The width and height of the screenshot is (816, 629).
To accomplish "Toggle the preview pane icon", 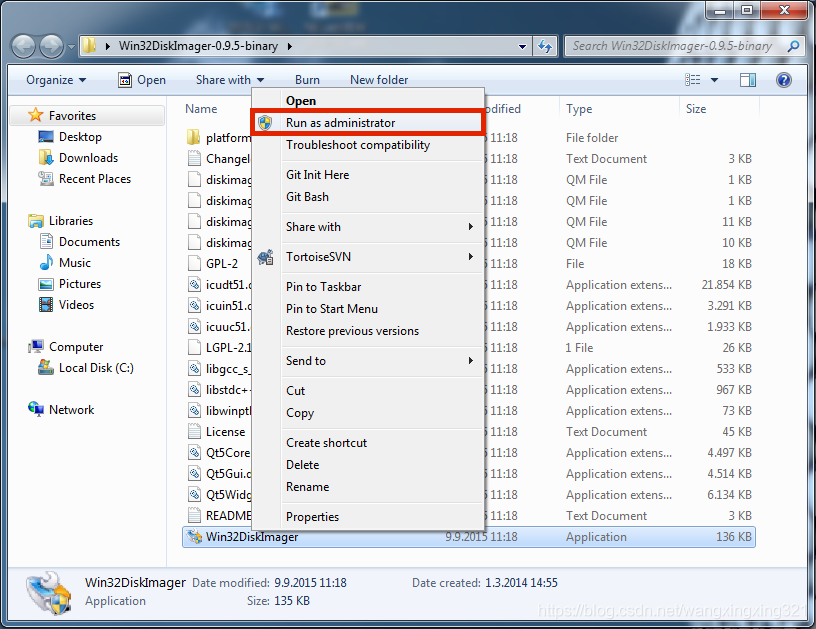I will point(747,80).
